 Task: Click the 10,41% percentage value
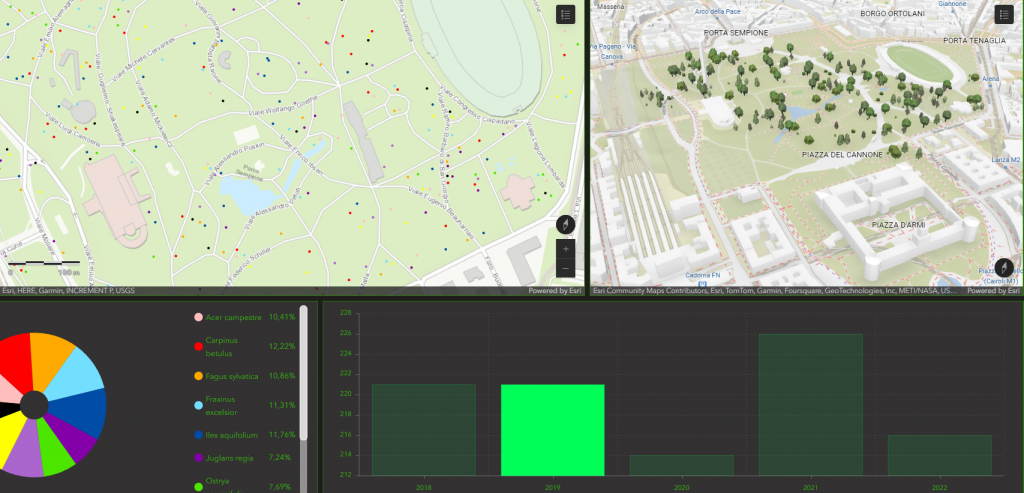[x=282, y=317]
